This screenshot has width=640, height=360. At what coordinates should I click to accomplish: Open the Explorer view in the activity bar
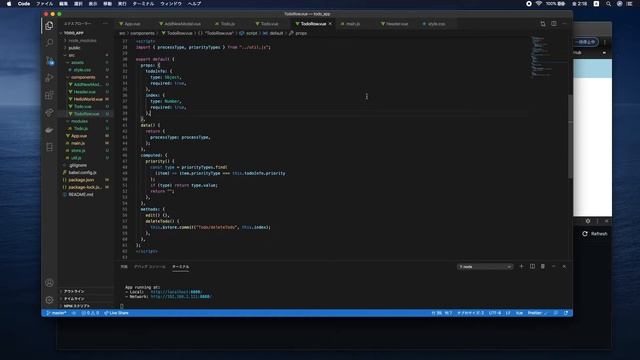point(49,26)
